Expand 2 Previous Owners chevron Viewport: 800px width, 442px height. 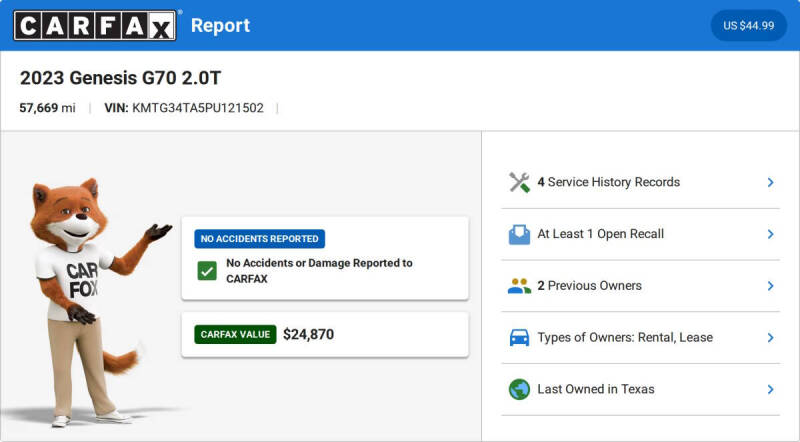pos(770,286)
